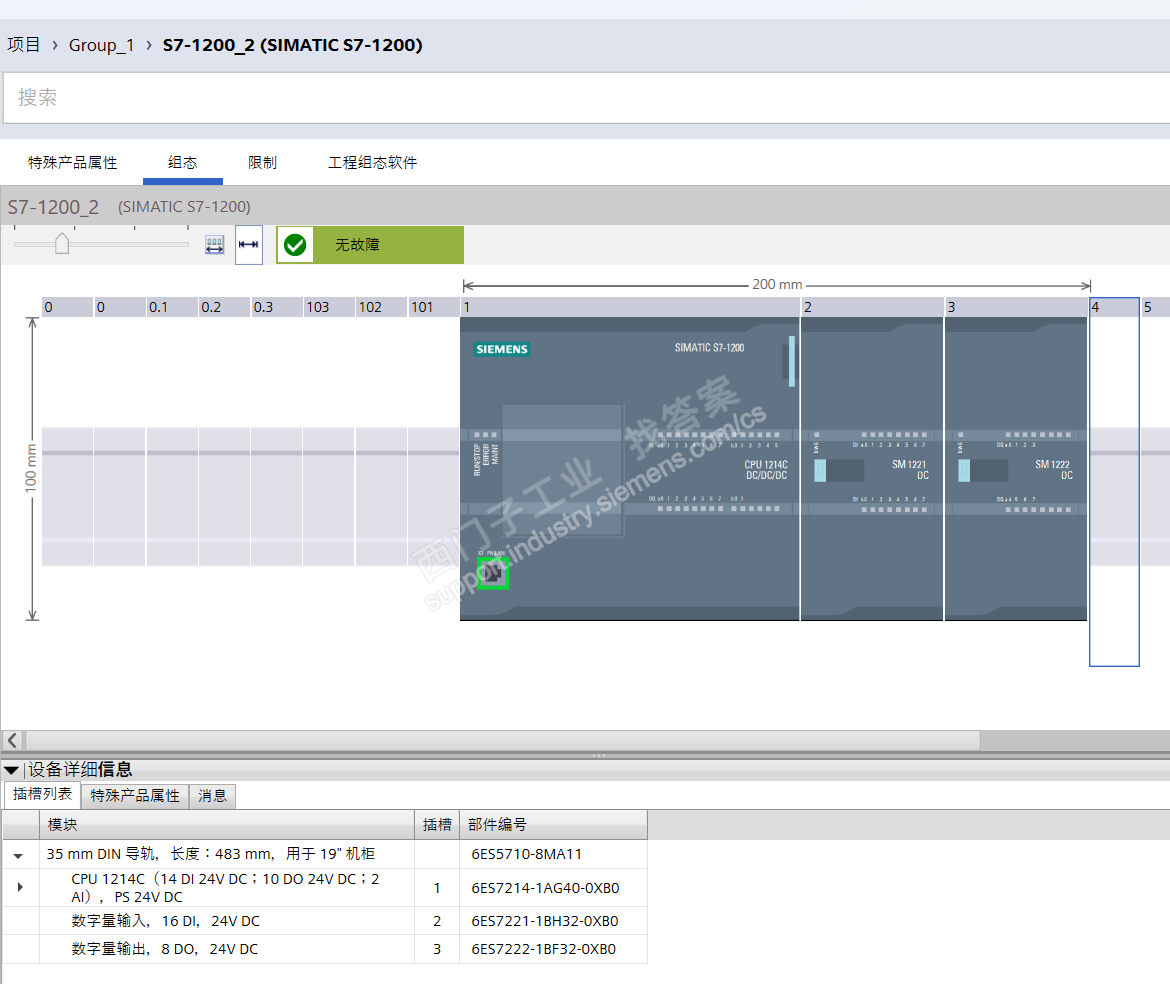The height and width of the screenshot is (984, 1170).
Task: Switch to the 组态 tab
Action: (x=183, y=163)
